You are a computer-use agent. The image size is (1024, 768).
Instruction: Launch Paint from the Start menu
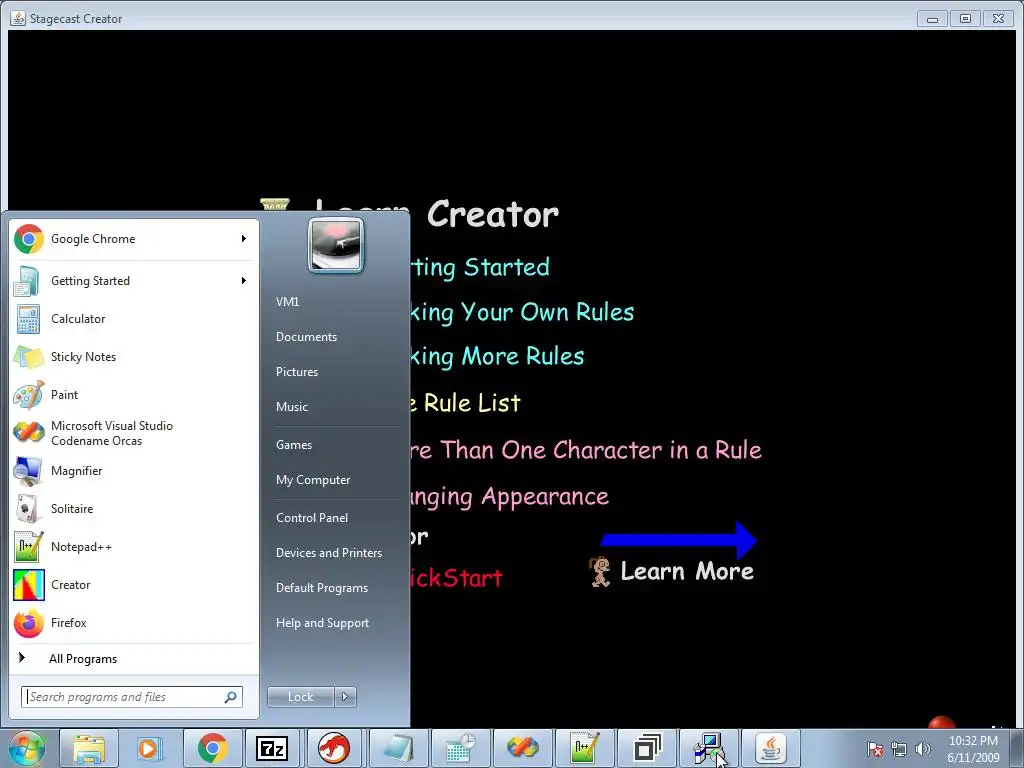(x=134, y=394)
